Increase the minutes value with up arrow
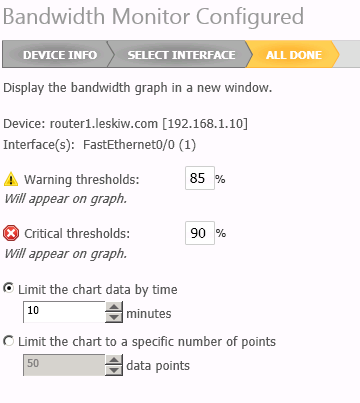Viewport: 360px width, 403px height. (114, 307)
